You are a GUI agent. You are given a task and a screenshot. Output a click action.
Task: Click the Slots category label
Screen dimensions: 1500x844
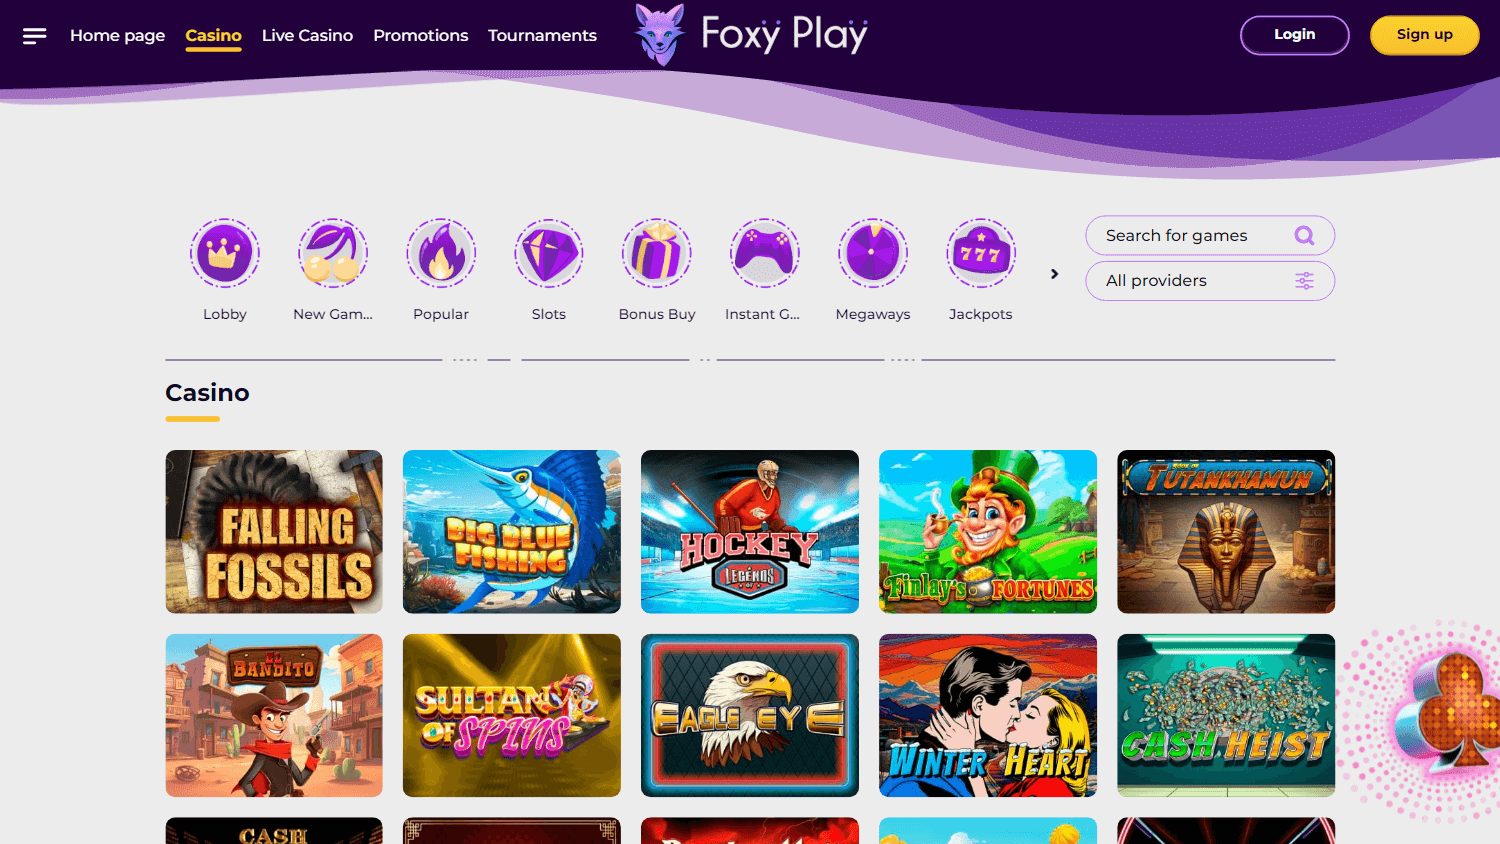[x=549, y=314]
